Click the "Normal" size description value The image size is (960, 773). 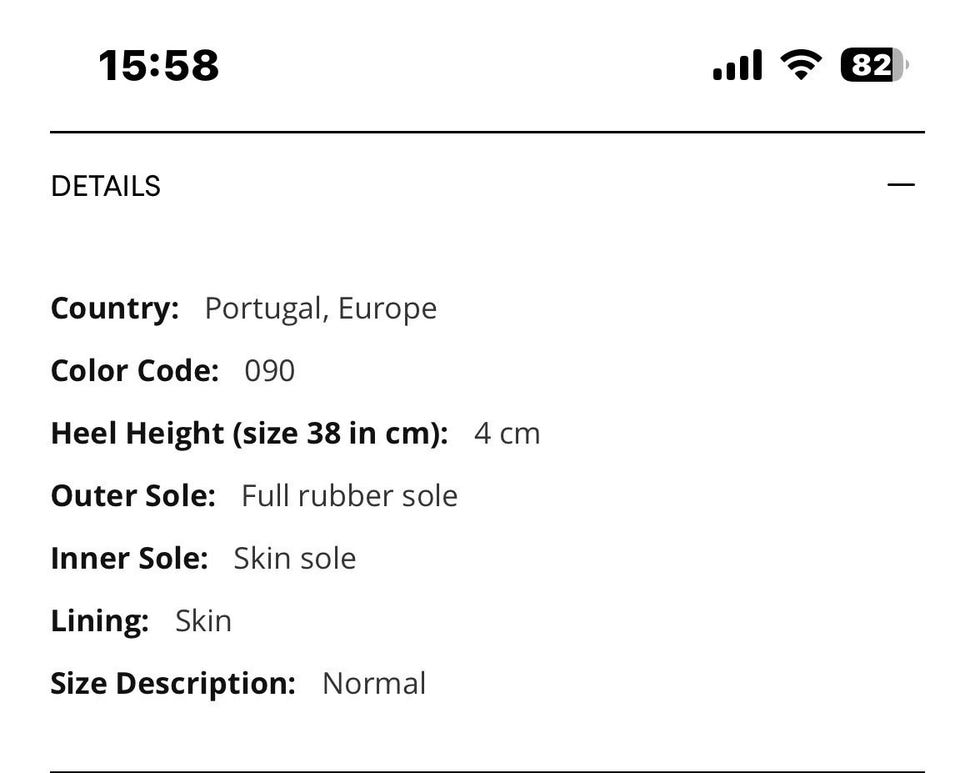pos(374,684)
